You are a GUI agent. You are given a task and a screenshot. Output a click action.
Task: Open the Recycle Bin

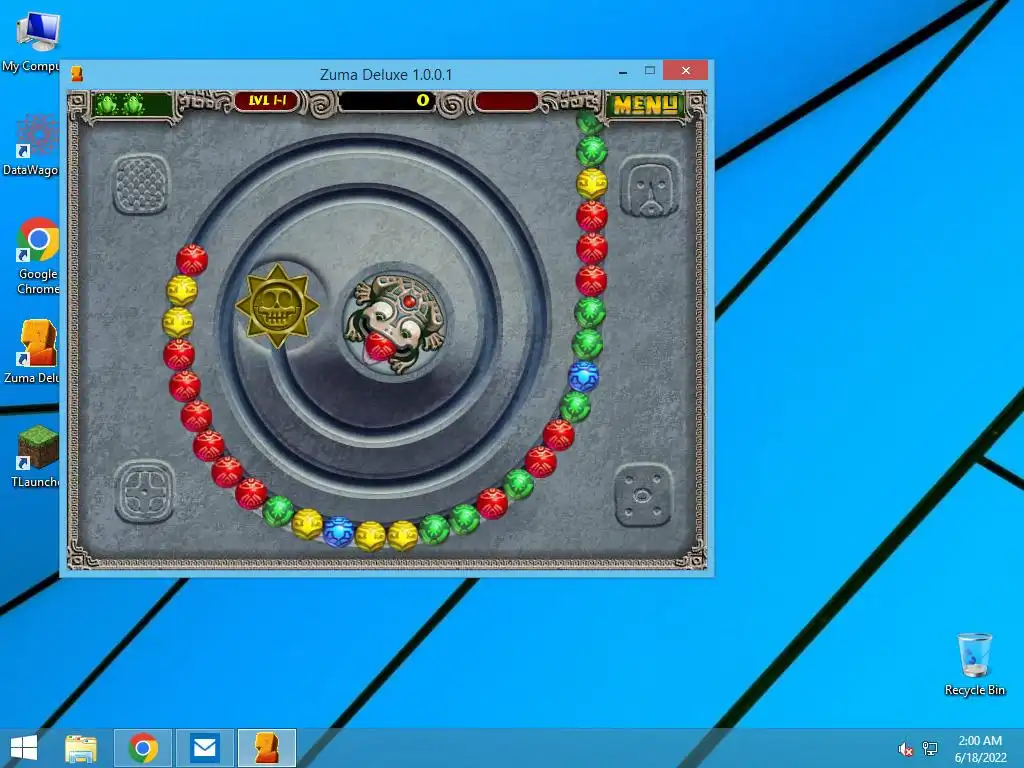(974, 664)
